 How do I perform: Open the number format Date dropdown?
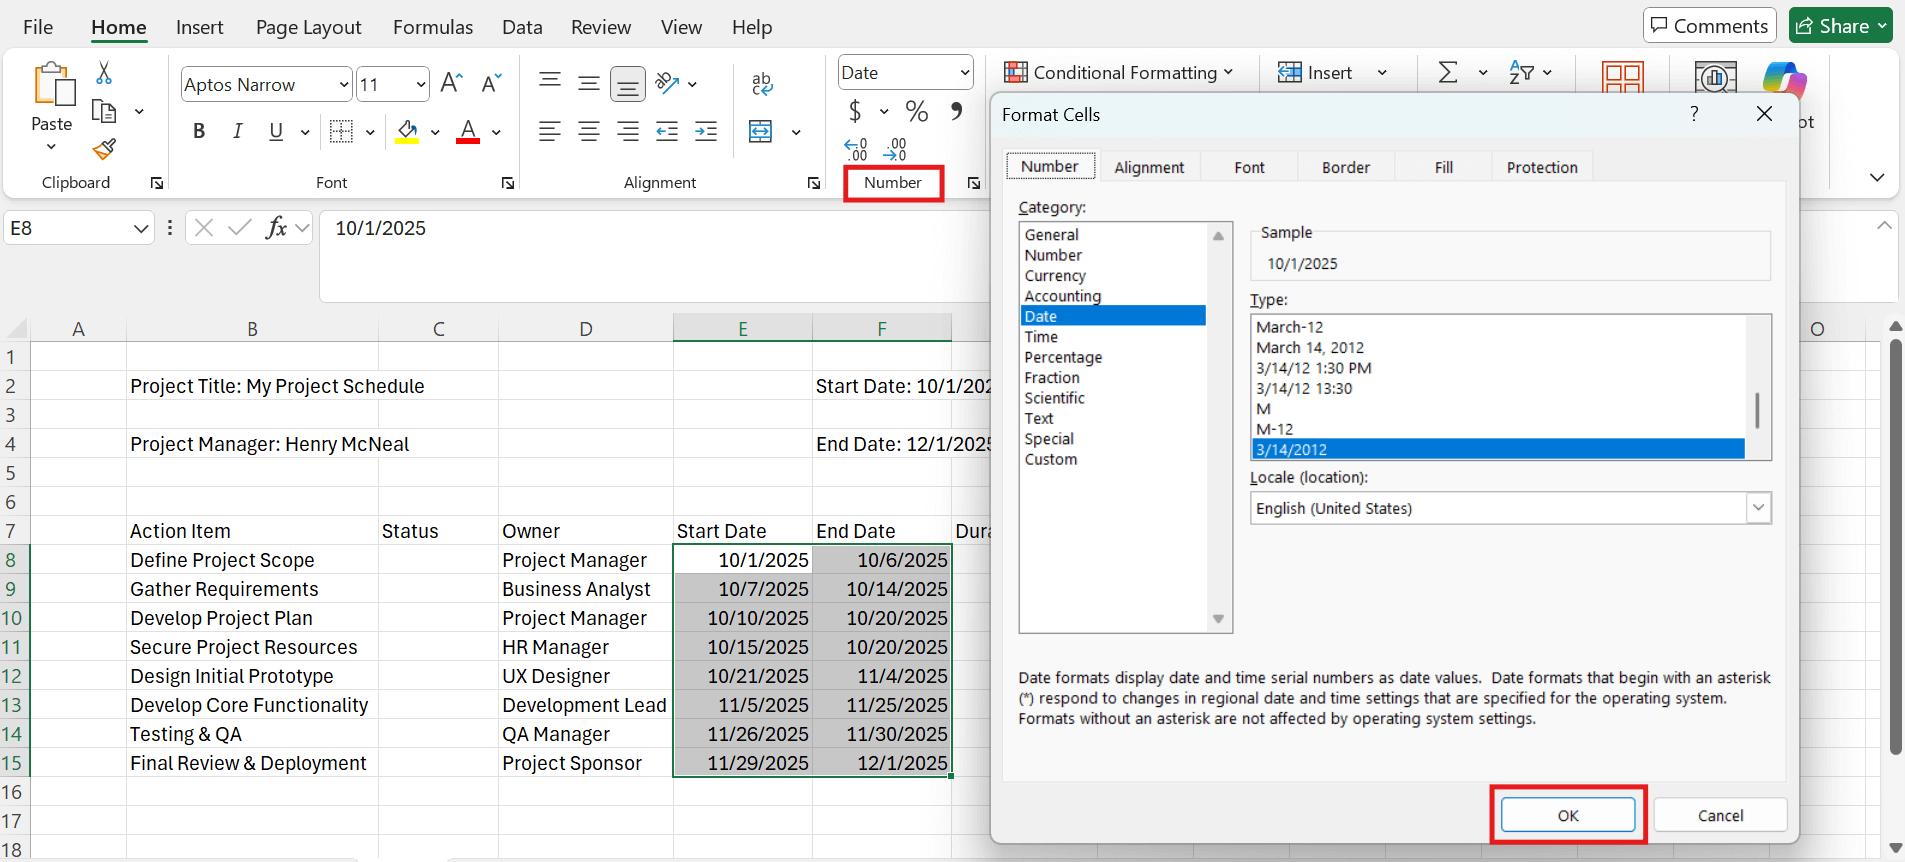964,73
